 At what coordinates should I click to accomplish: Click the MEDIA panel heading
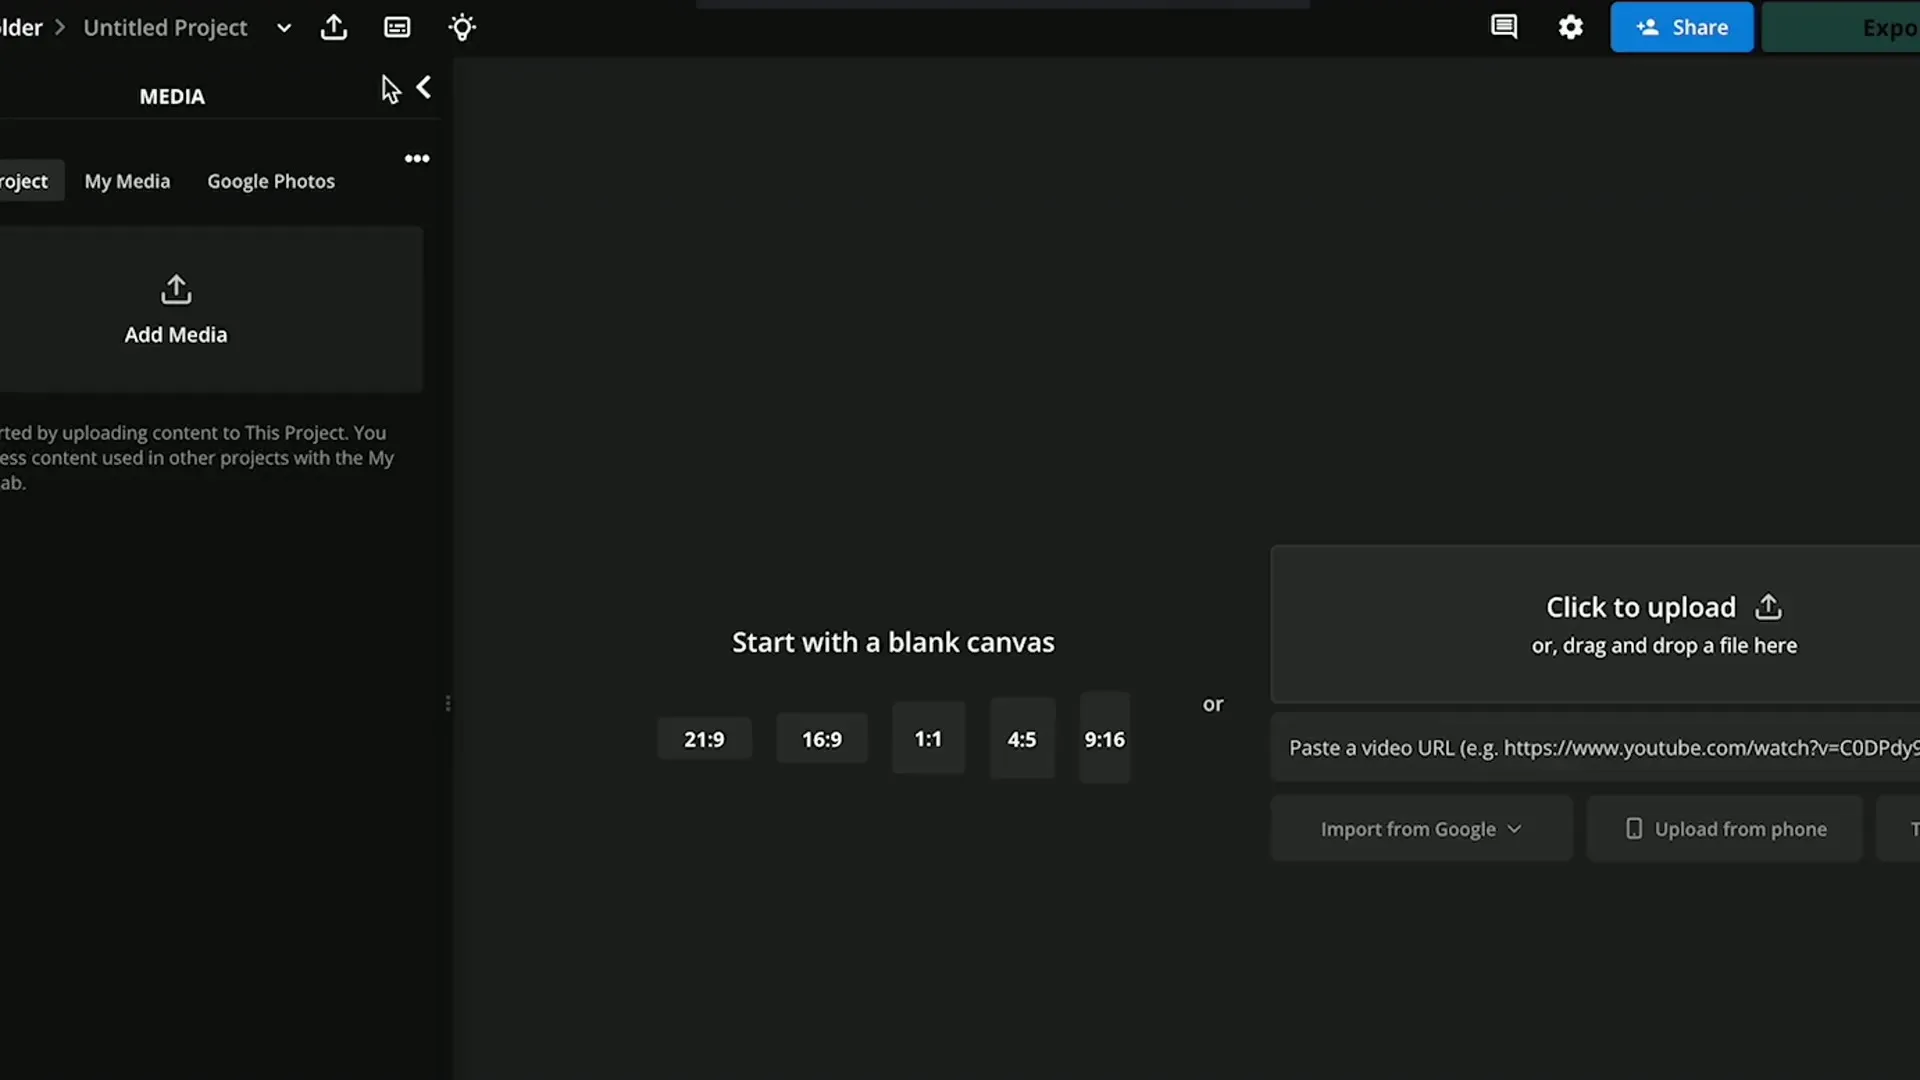point(172,97)
